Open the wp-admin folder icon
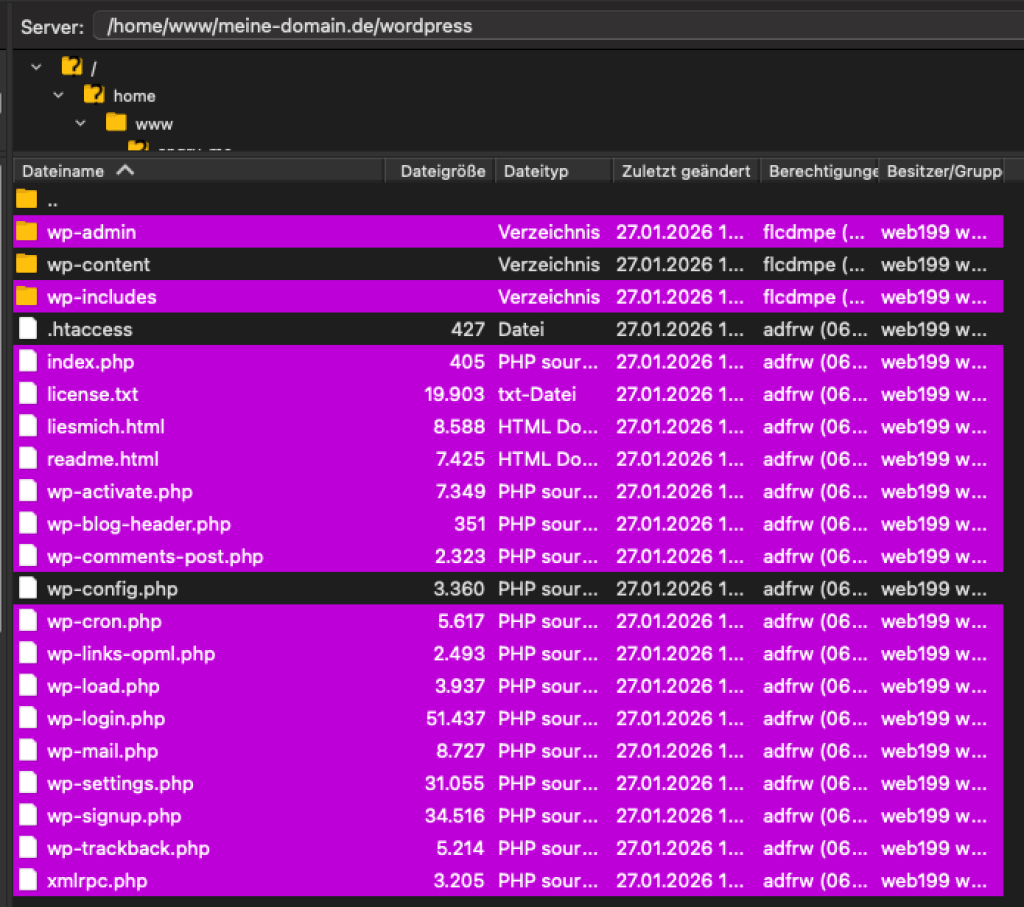 point(27,232)
